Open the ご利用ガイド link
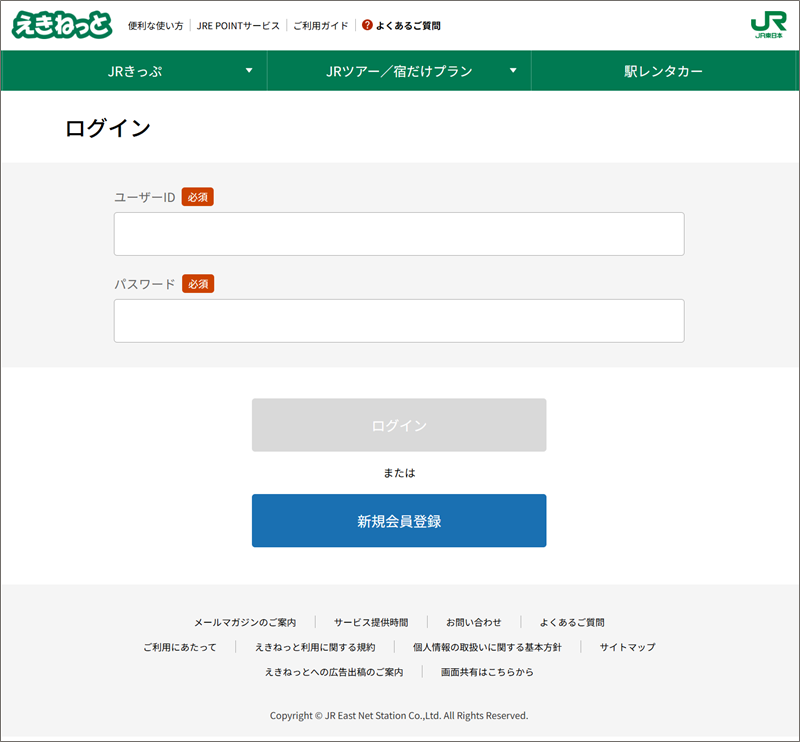This screenshot has height=742, width=800. pyautogui.click(x=320, y=25)
